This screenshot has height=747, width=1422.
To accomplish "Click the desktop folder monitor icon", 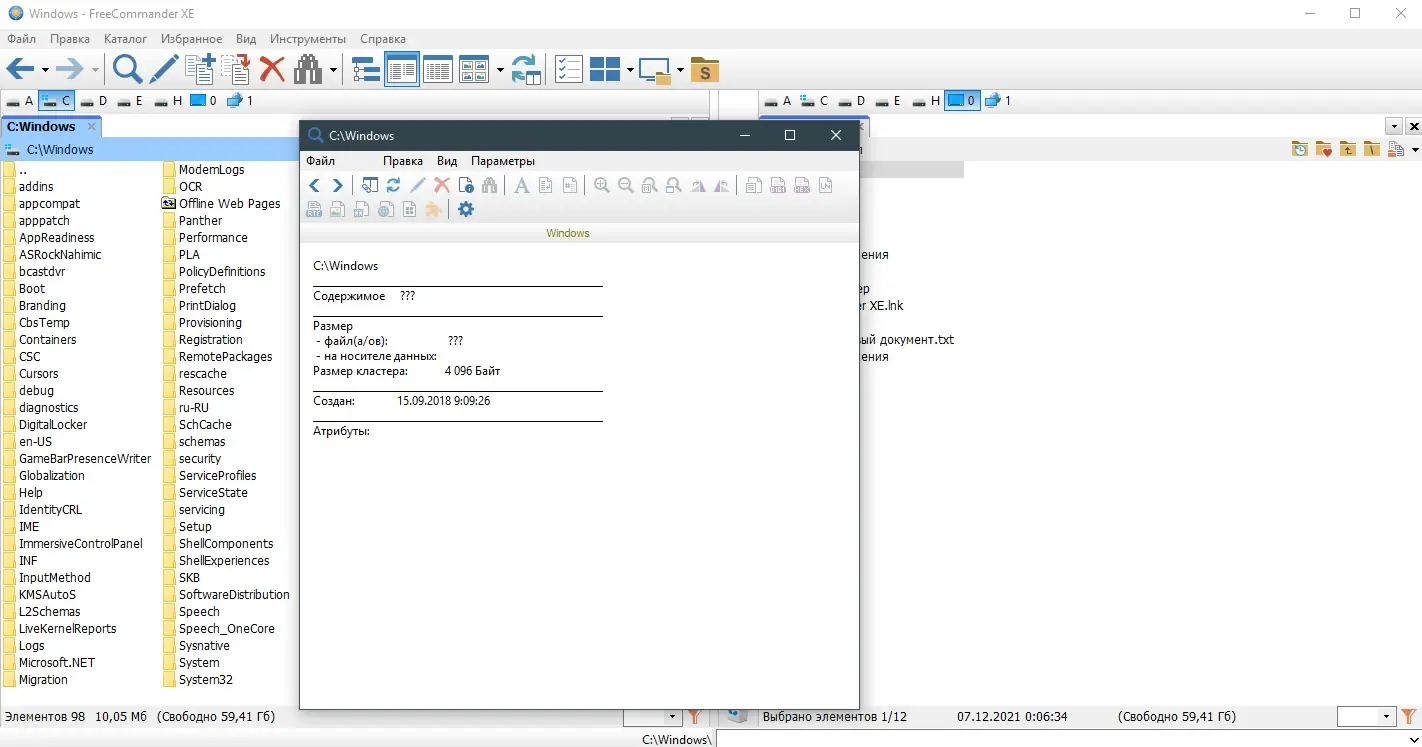I will tap(655, 69).
